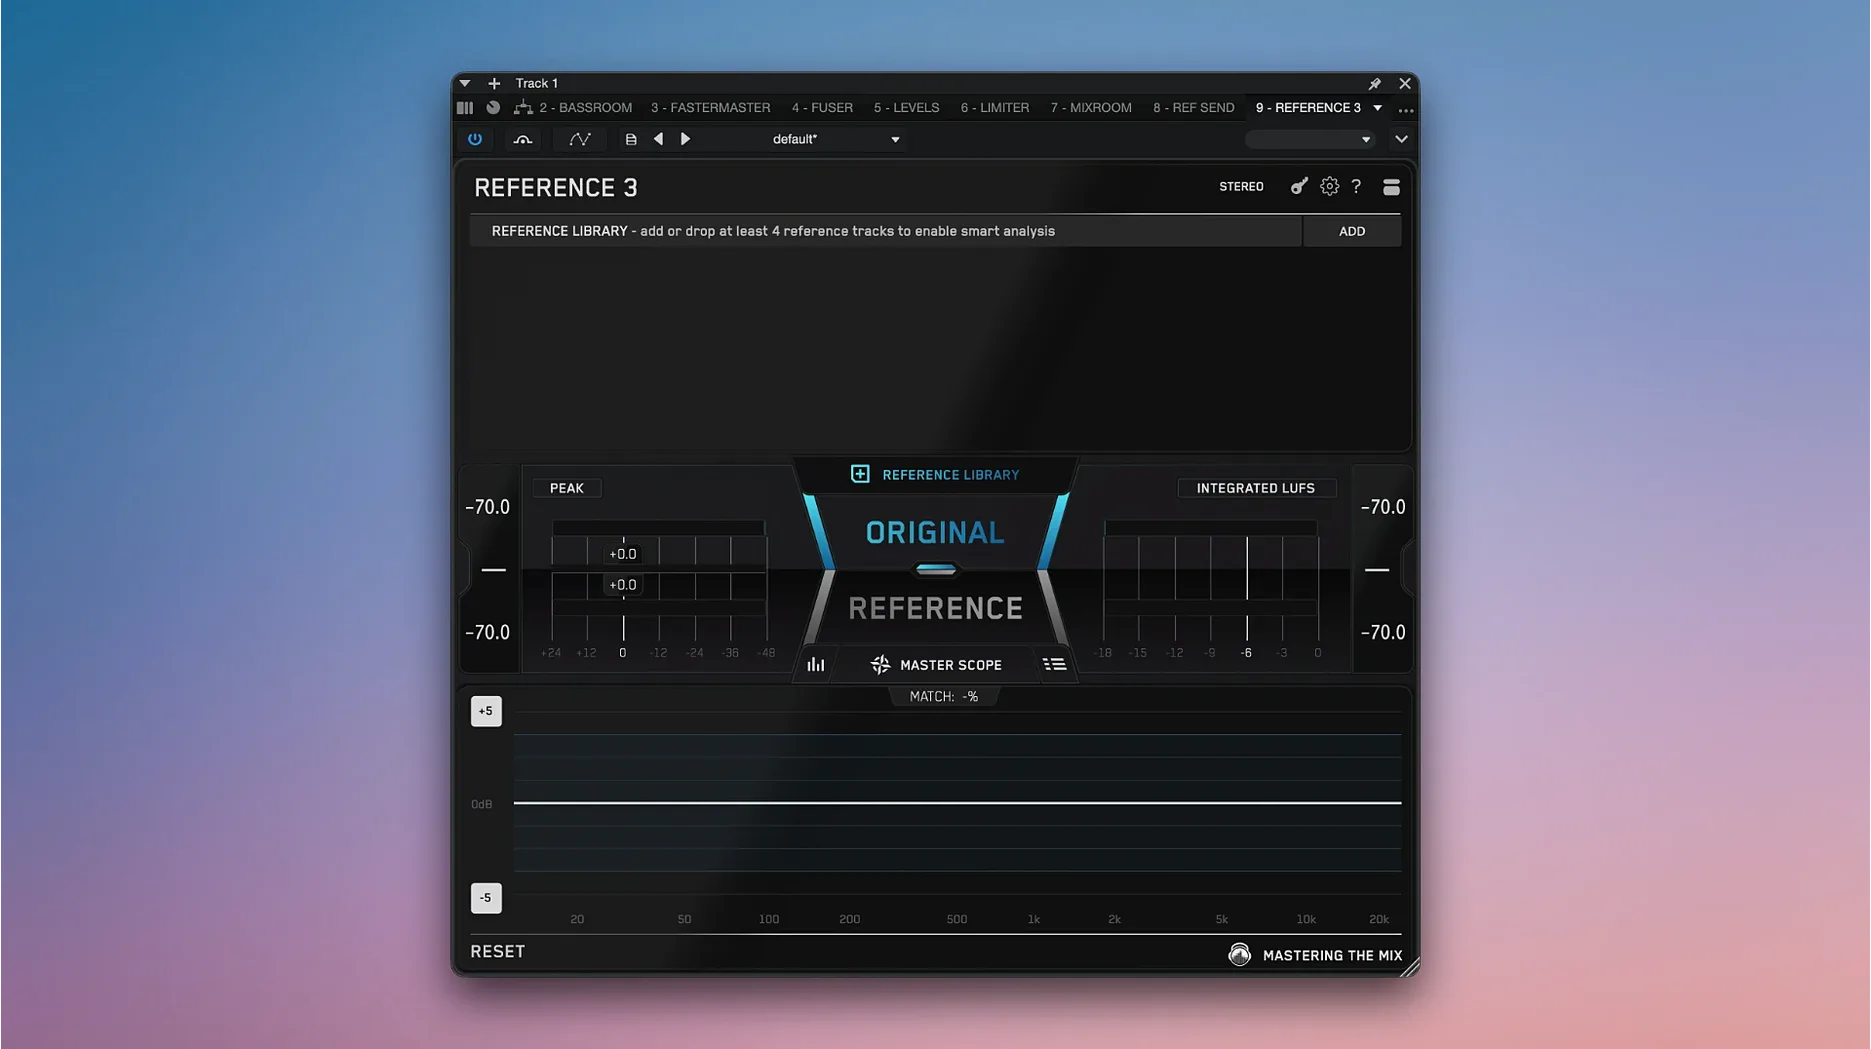Click the guitar icon in plugin header
Viewport: 1871px width, 1049px height.
pos(1298,186)
